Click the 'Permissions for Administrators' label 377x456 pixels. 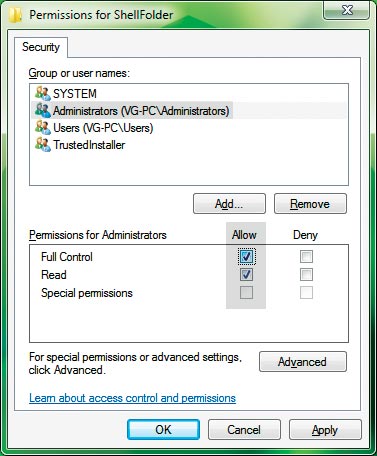click(x=98, y=235)
